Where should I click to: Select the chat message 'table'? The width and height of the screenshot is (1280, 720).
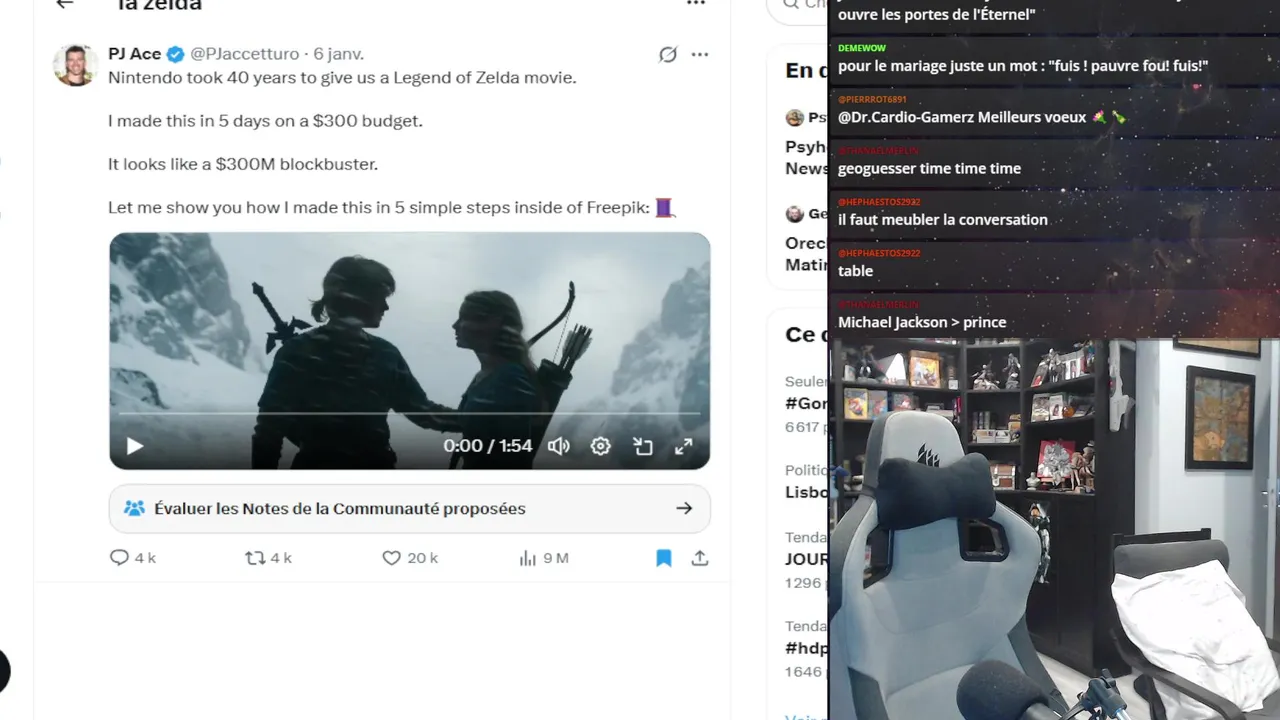[855, 271]
